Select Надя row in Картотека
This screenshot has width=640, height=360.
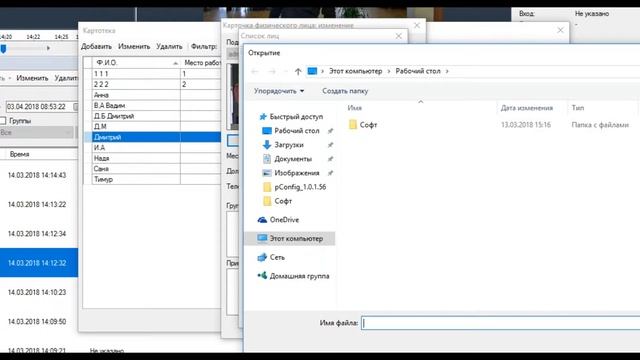(156, 158)
